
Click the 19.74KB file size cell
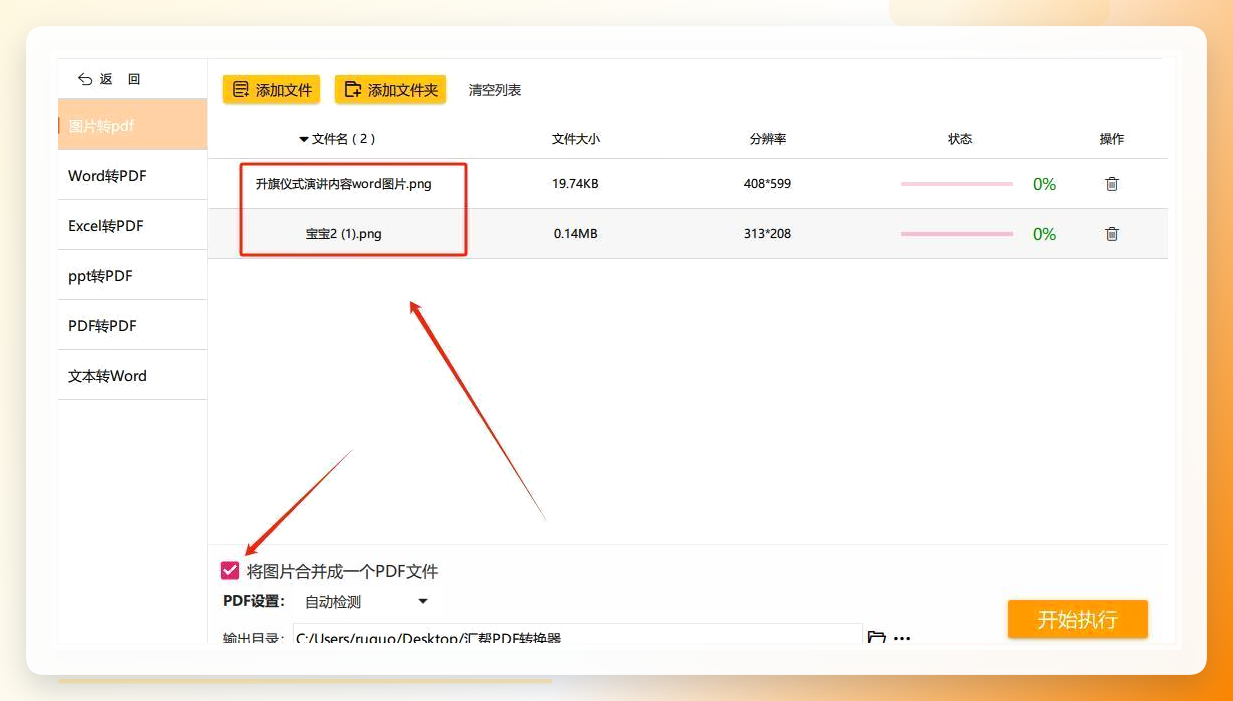click(x=576, y=184)
